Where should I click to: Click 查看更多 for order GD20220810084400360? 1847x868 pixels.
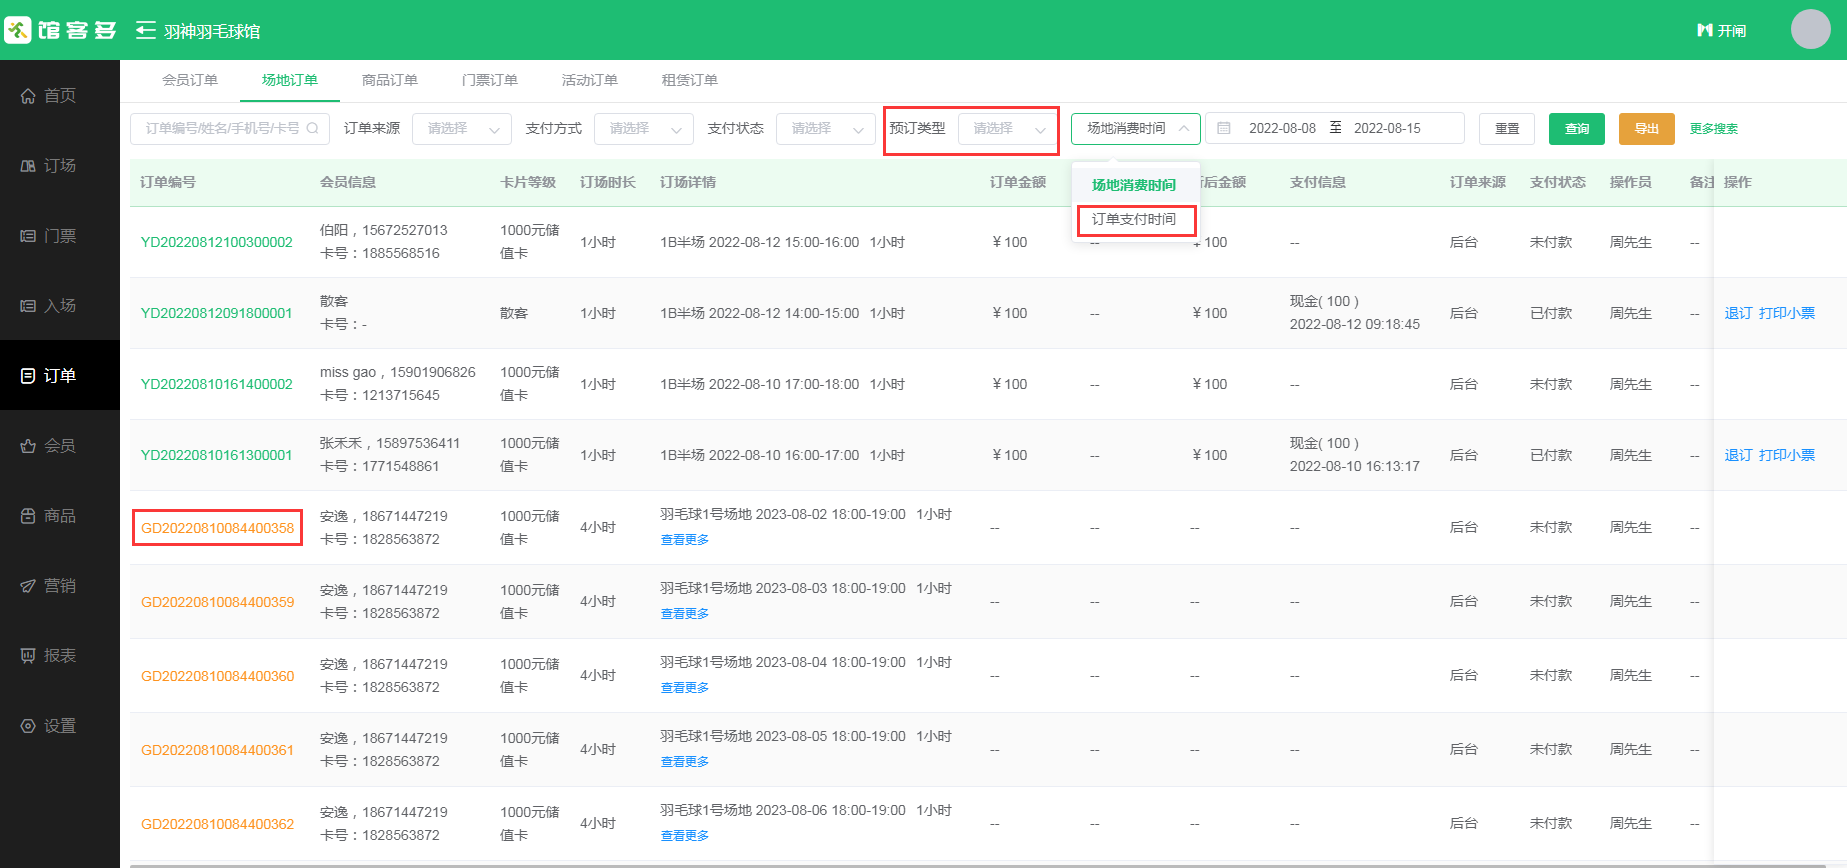pos(685,688)
